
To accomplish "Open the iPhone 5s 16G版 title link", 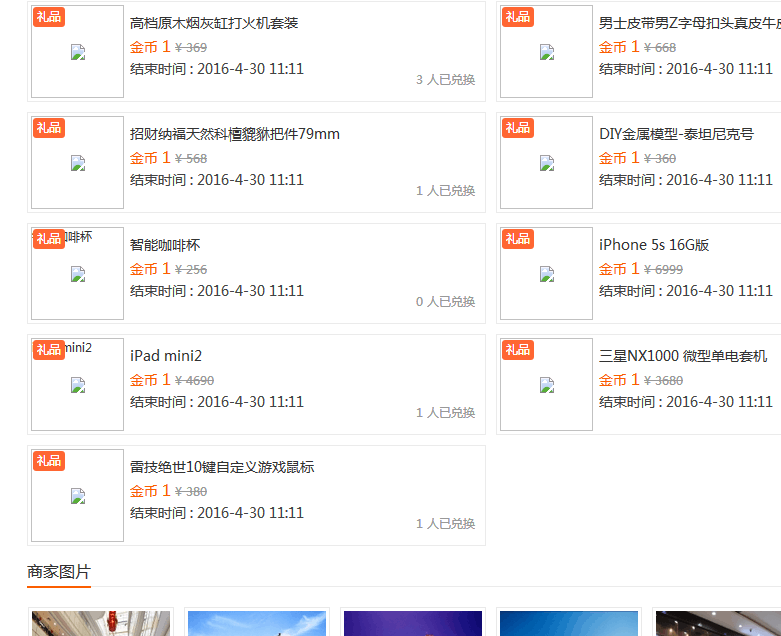I will pyautogui.click(x=654, y=245).
